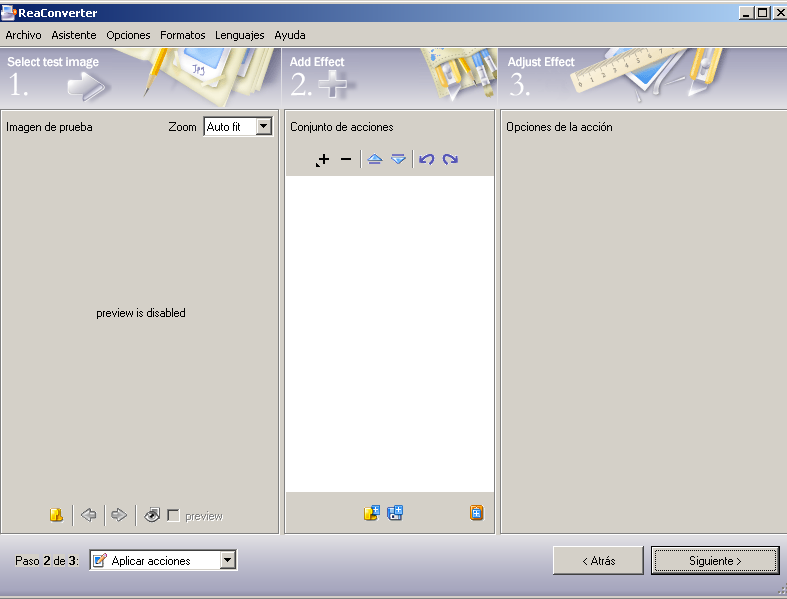Click the orange icon at the bottom right of the action list

(x=476, y=513)
